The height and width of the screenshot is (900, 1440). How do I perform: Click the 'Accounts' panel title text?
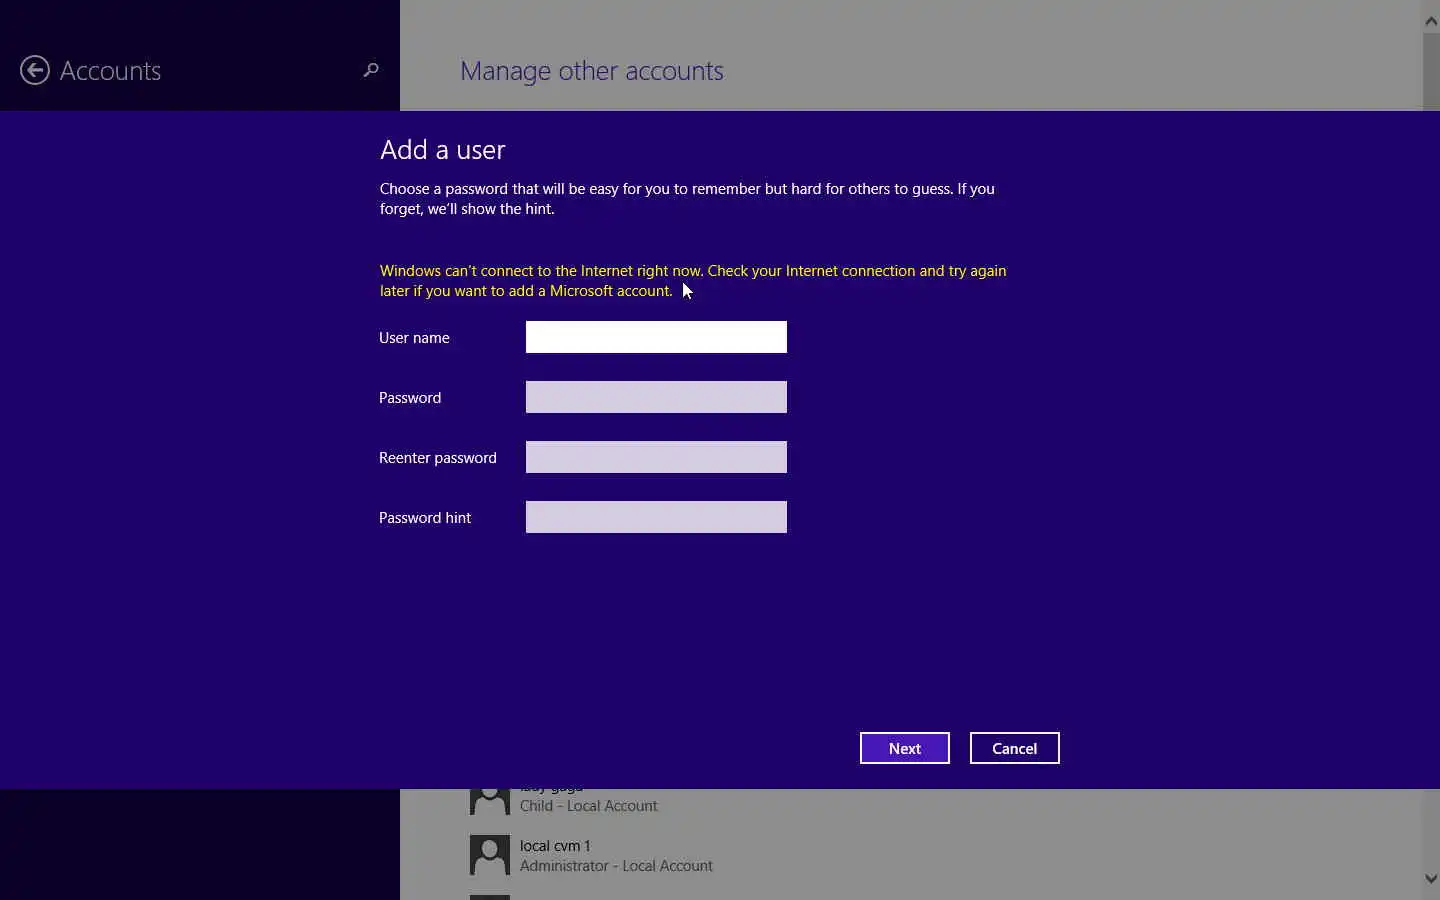click(110, 71)
